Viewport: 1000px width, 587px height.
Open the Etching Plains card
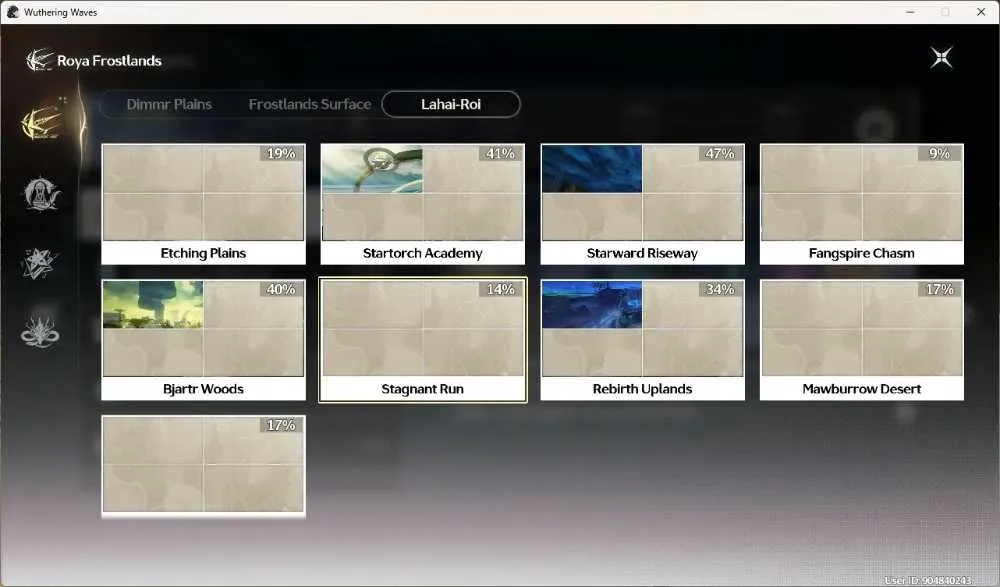[x=203, y=204]
